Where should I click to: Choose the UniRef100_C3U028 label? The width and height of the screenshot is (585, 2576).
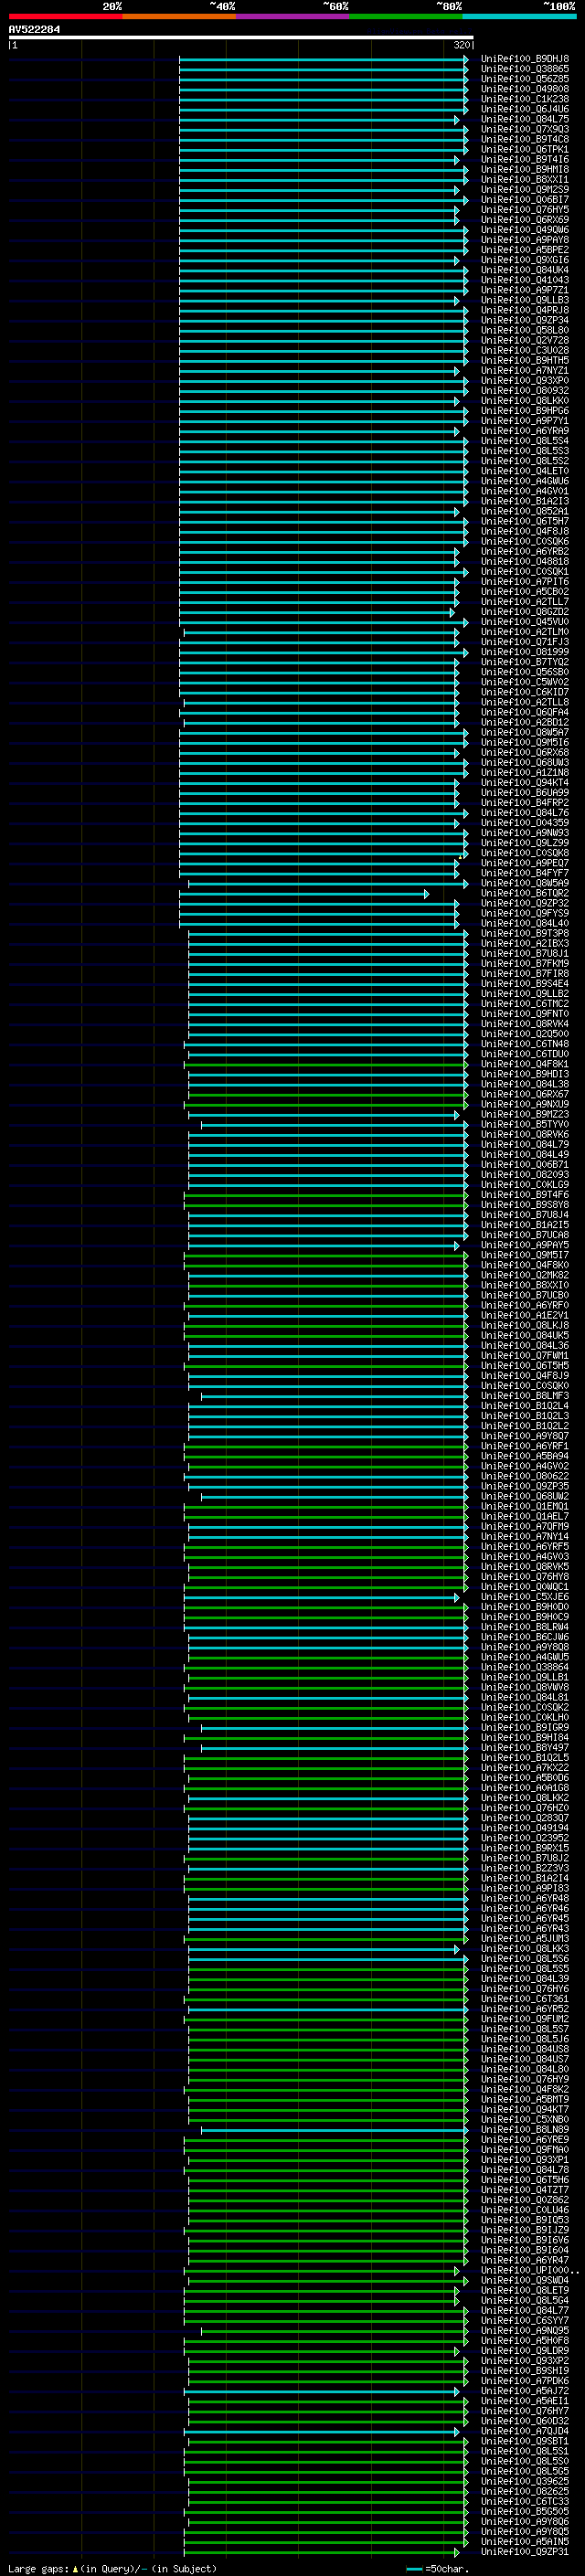click(525, 350)
